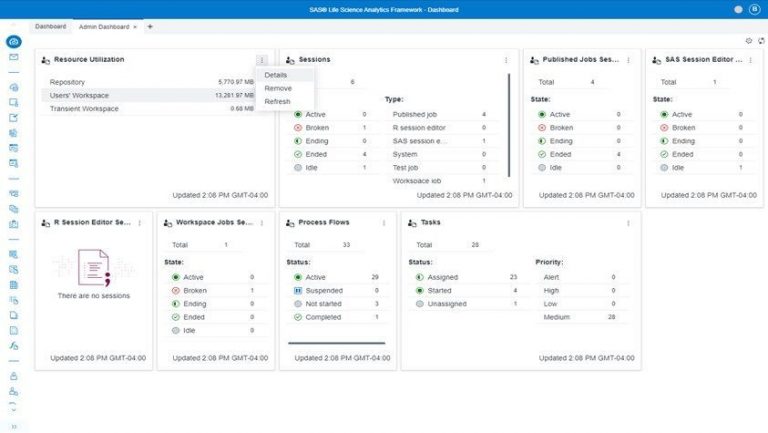Click Refresh in the tile menu
Screen dimensions: 768x433
pyautogui.click(x=278, y=101)
